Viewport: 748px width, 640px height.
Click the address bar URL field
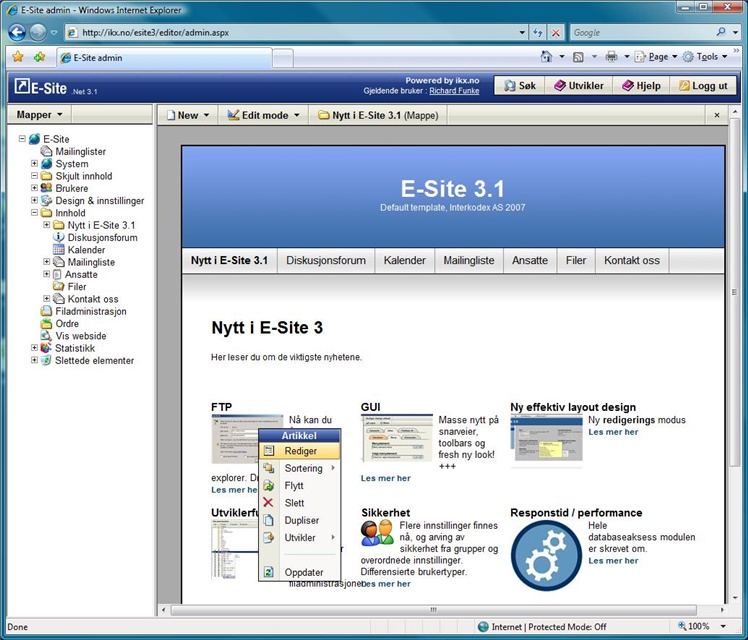coord(296,32)
